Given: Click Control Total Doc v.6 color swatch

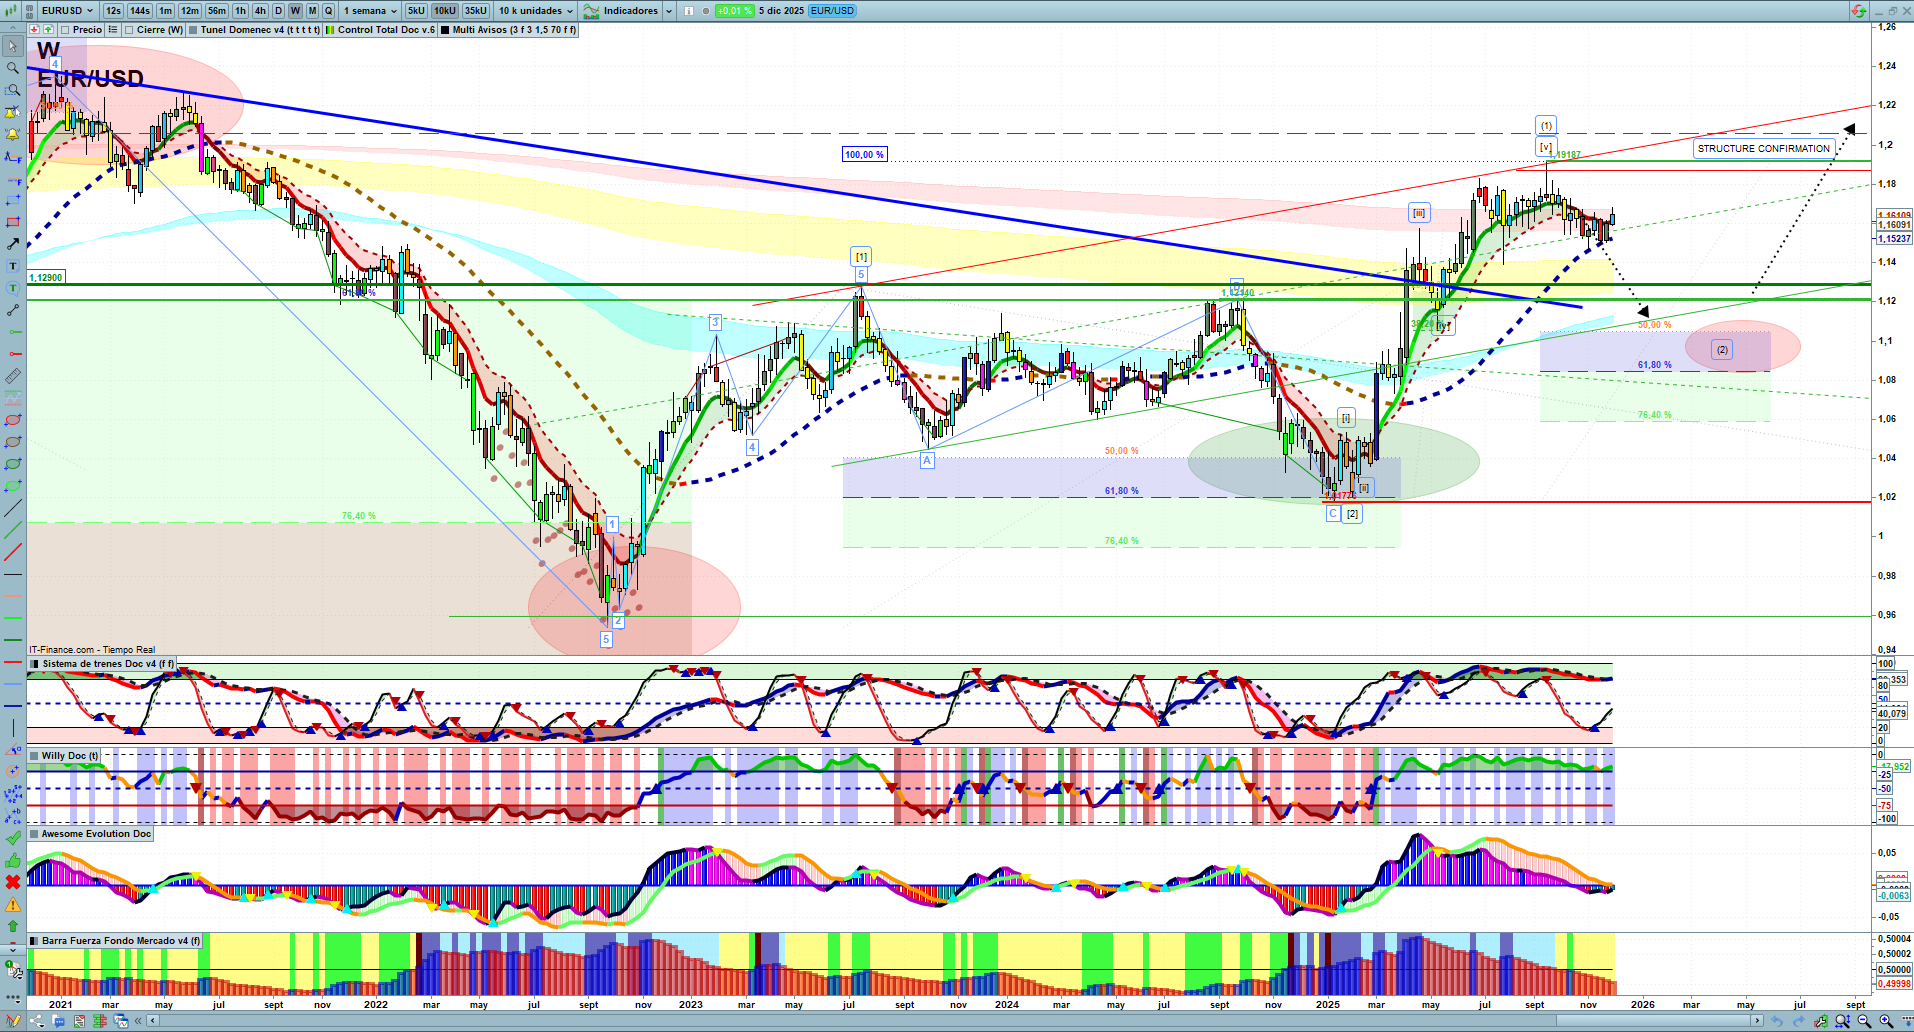Looking at the screenshot, I should [x=331, y=30].
